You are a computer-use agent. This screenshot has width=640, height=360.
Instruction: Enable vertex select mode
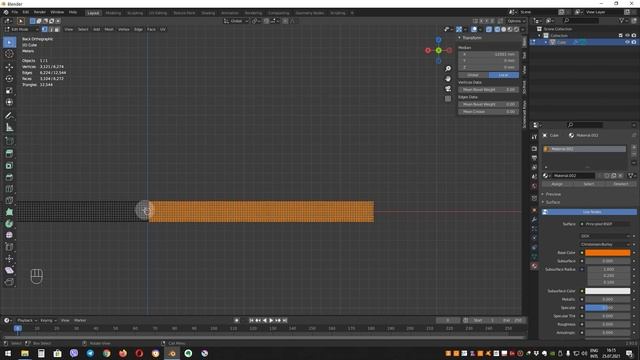44,29
